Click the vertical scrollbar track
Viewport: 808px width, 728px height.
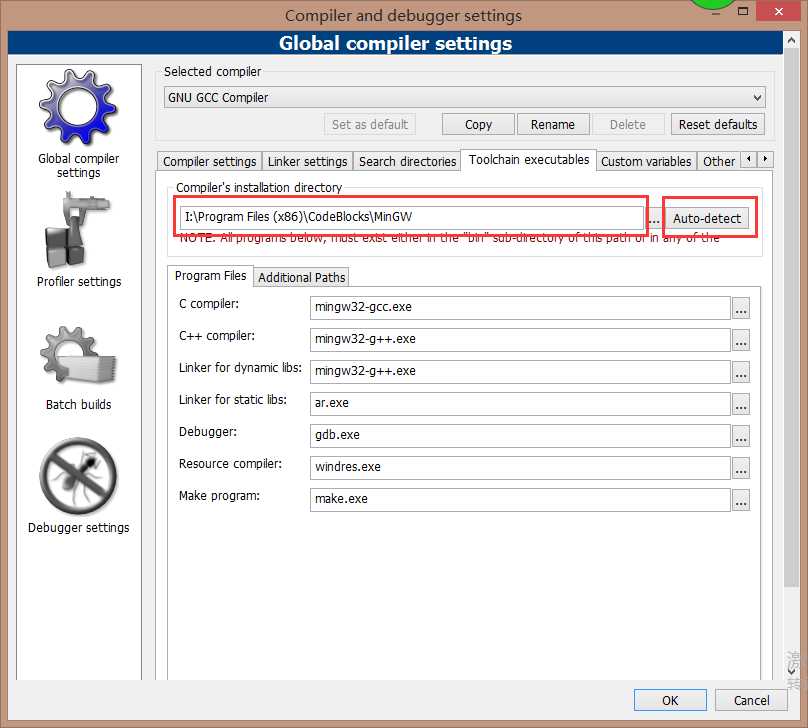click(x=792, y=626)
